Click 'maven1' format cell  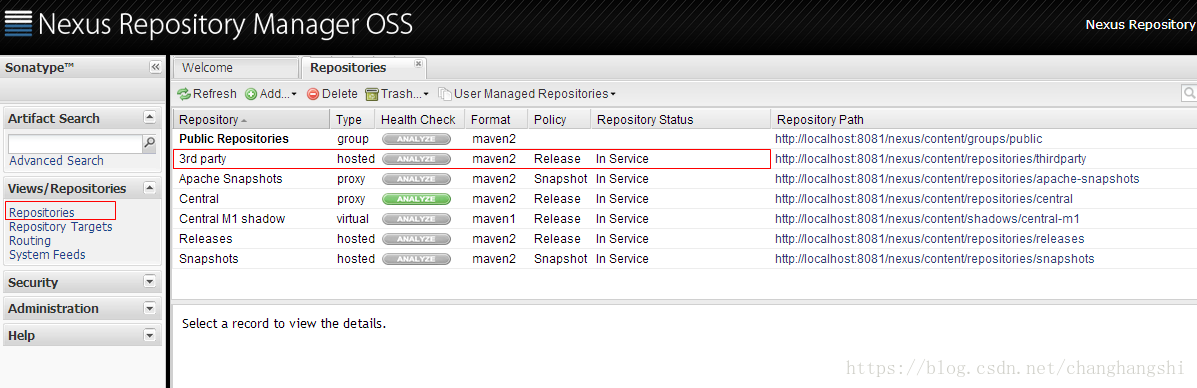(x=494, y=218)
